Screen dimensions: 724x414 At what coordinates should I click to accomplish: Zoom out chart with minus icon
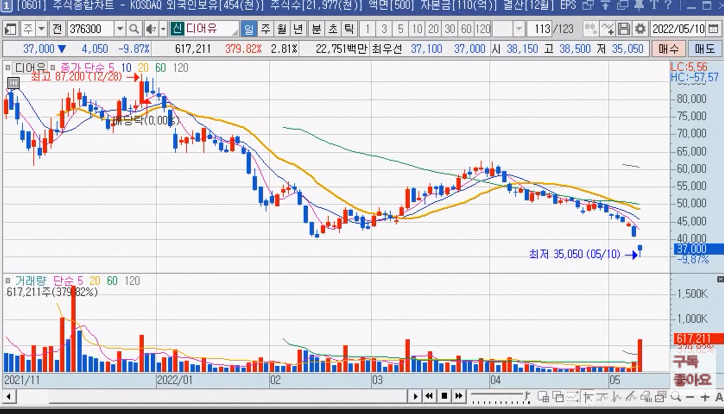[690, 397]
